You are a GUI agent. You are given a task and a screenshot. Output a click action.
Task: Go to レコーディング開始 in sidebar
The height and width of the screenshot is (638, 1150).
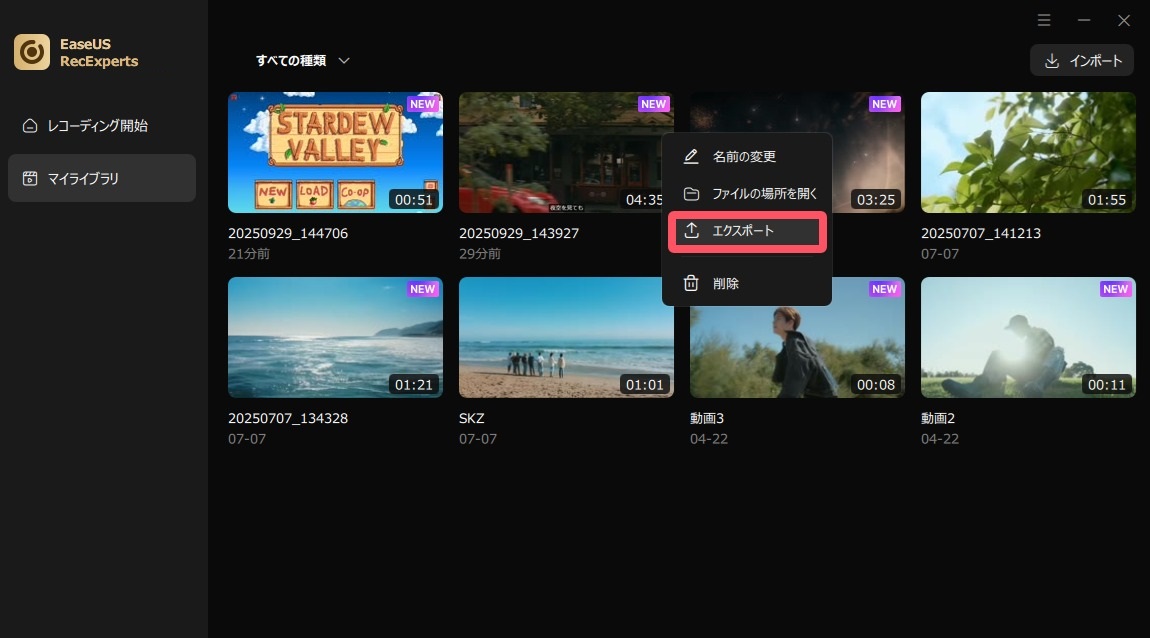click(x=97, y=126)
